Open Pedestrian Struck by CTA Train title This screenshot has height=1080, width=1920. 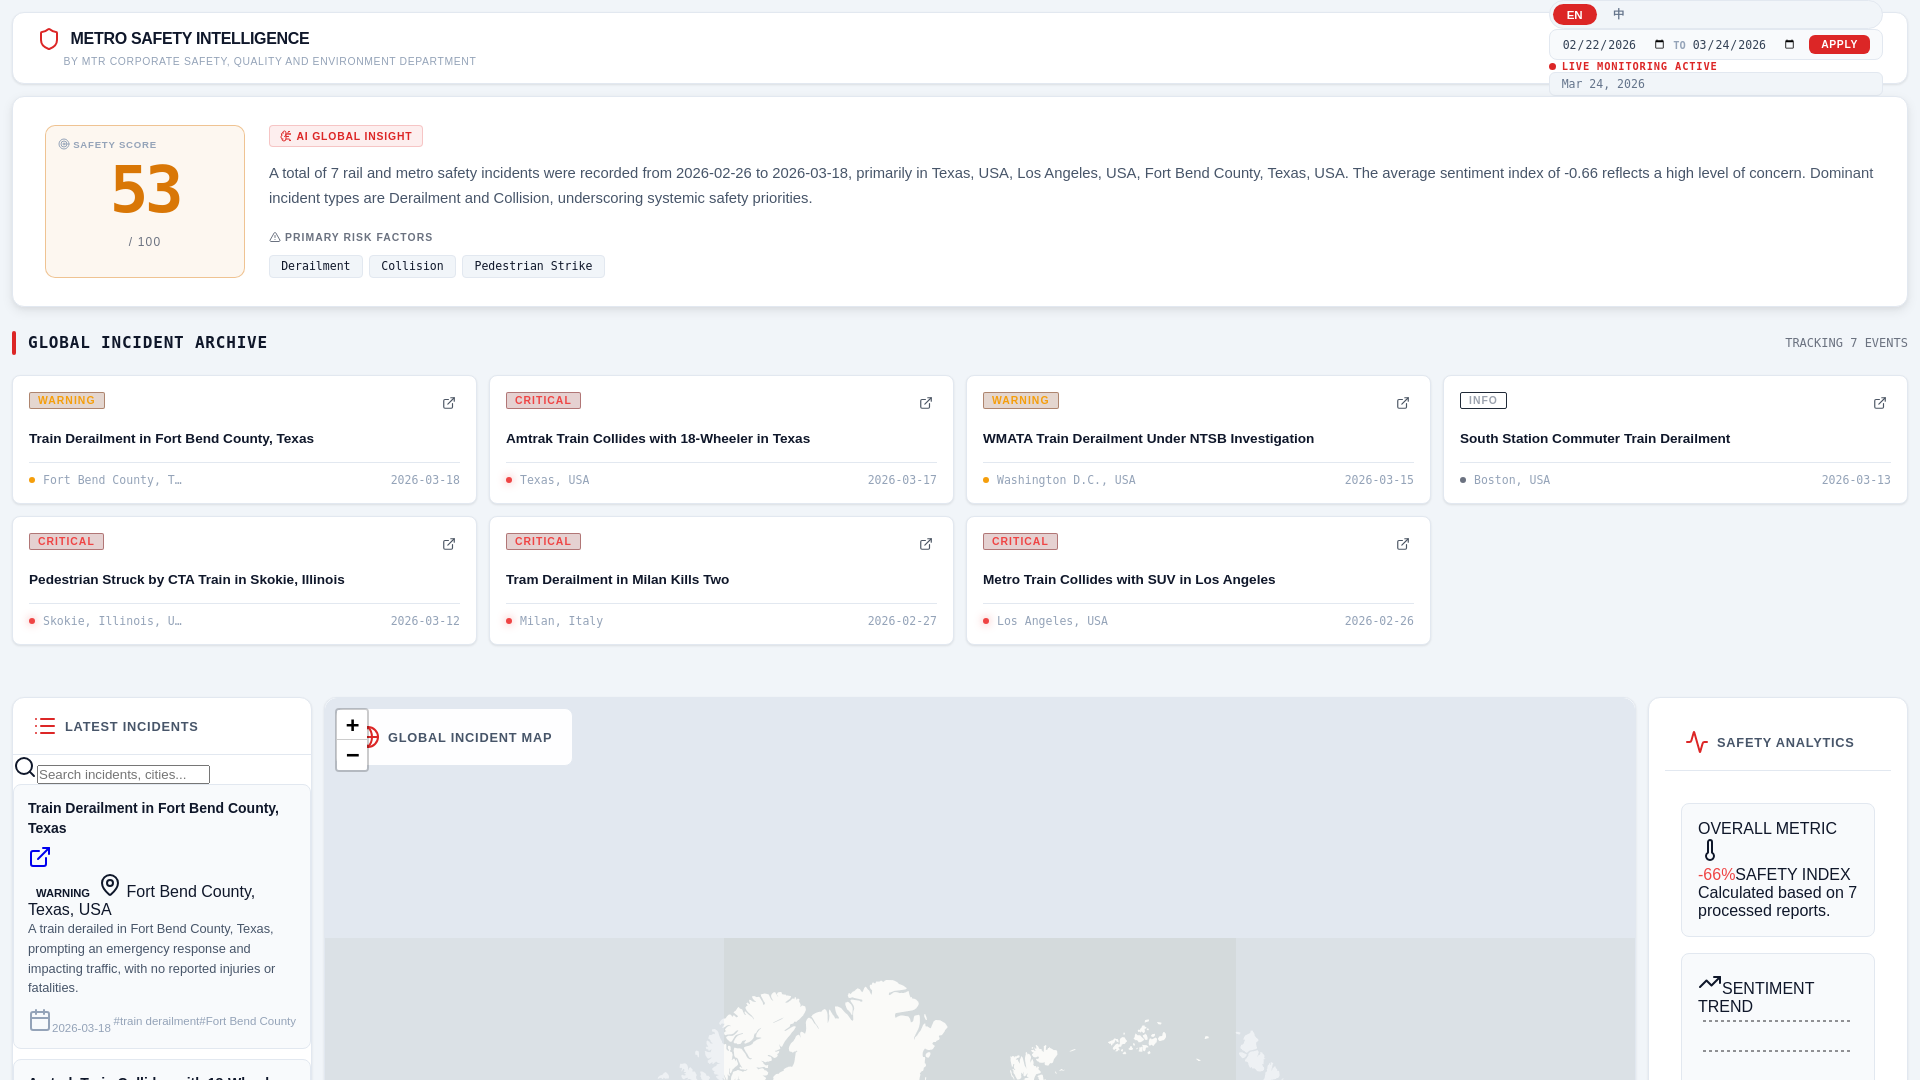pos(187,579)
